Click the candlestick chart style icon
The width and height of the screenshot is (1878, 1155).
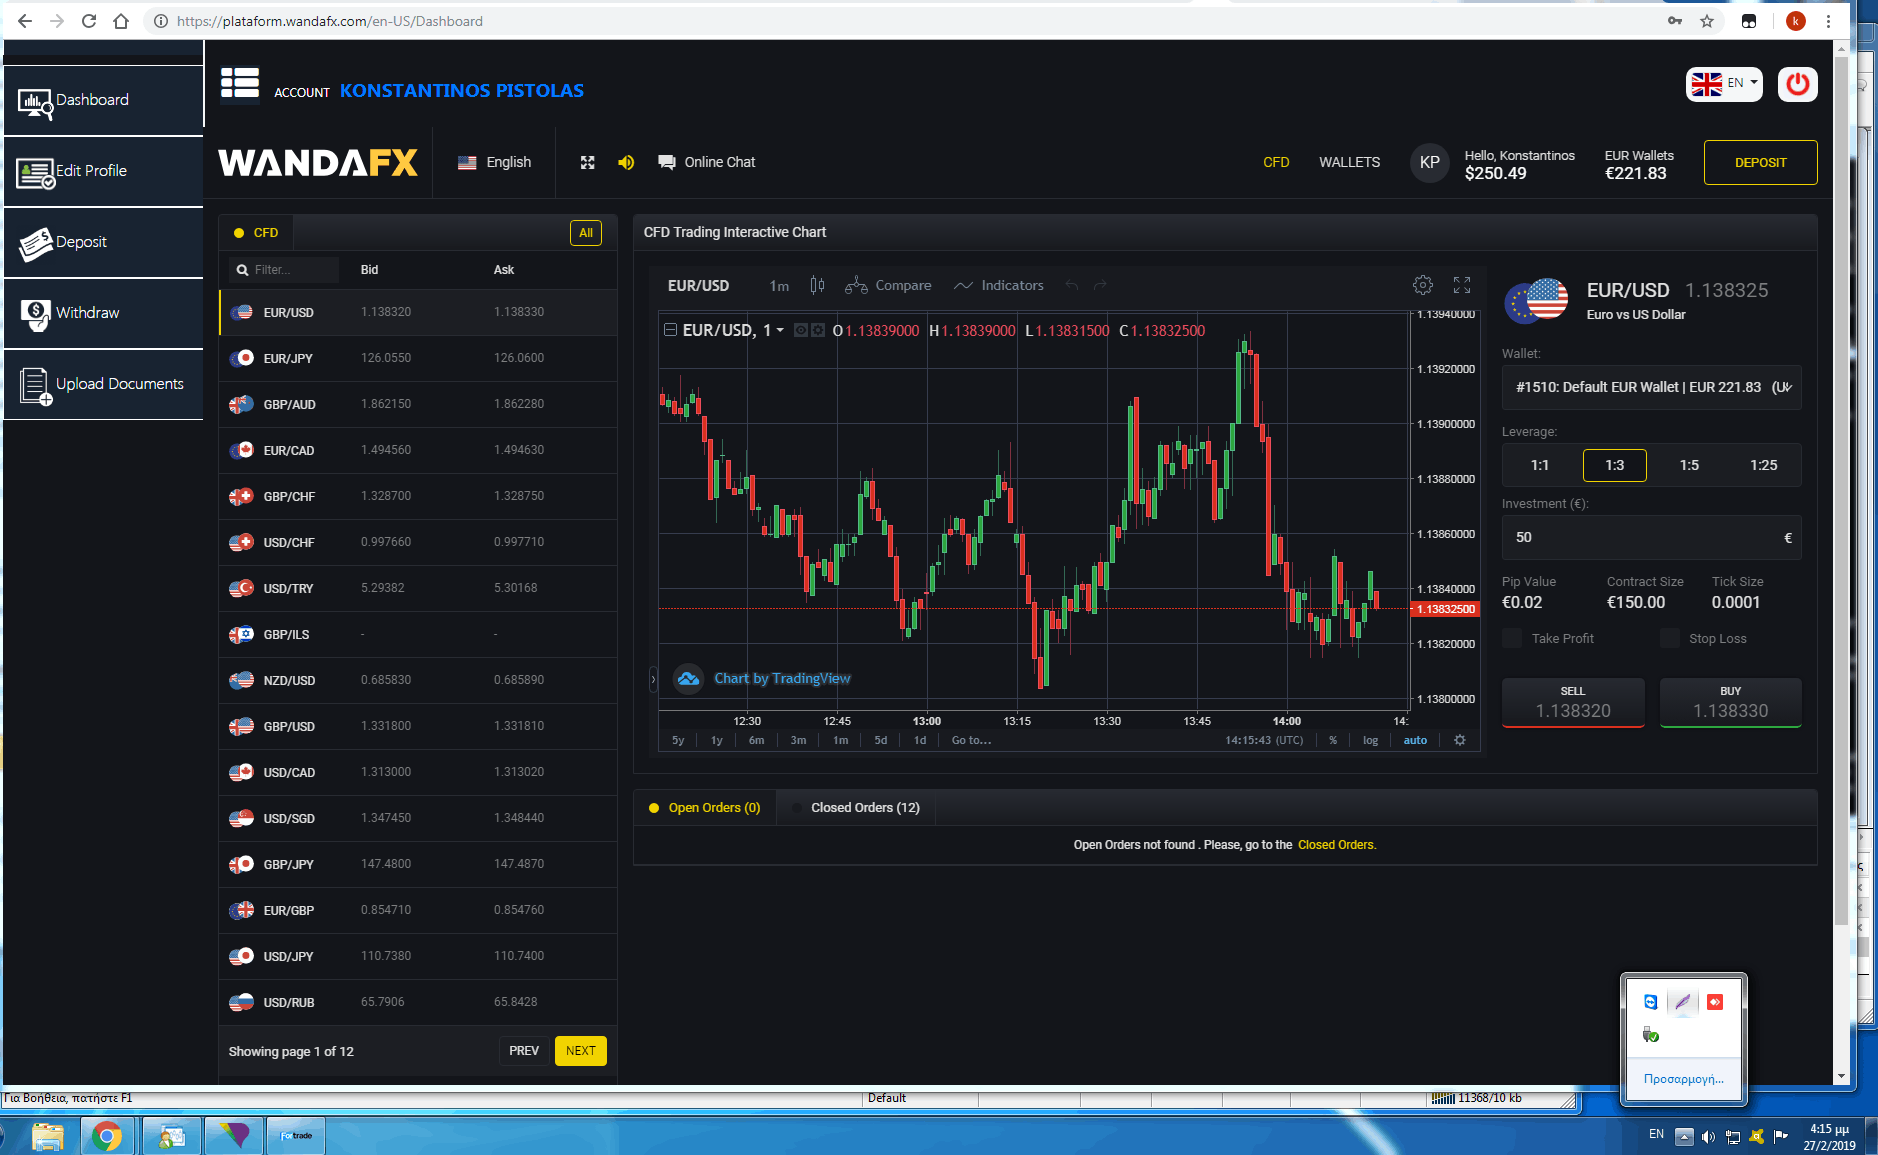point(817,286)
